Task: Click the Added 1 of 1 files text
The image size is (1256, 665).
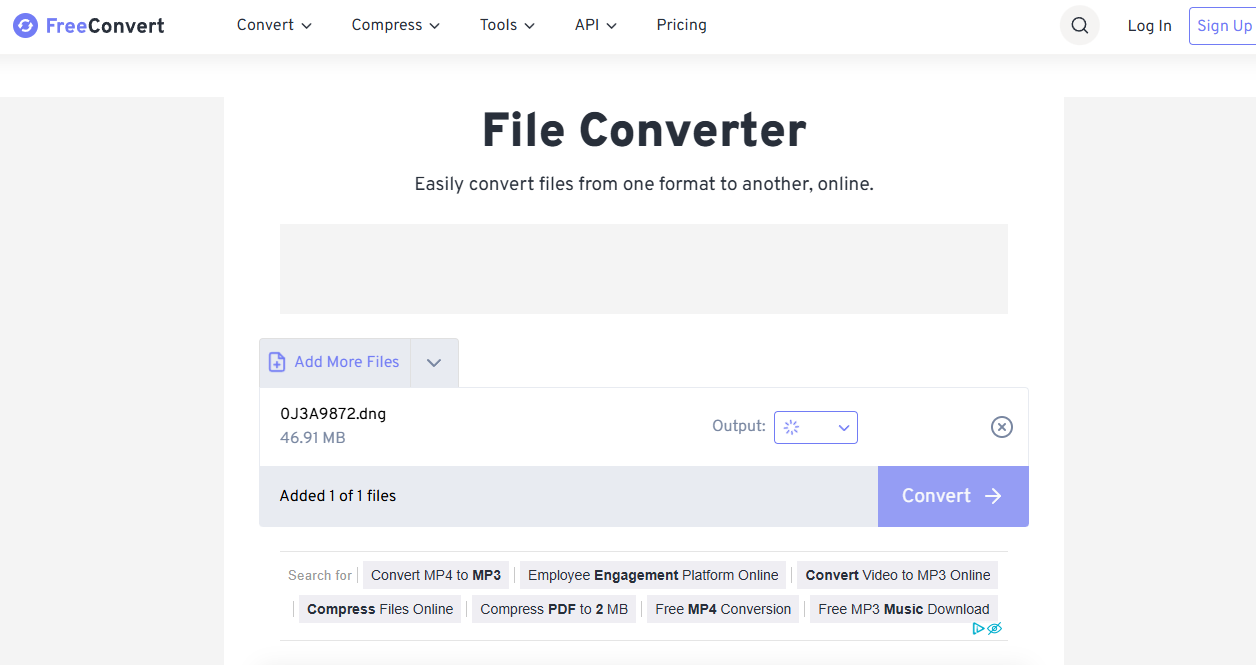Action: tap(338, 496)
